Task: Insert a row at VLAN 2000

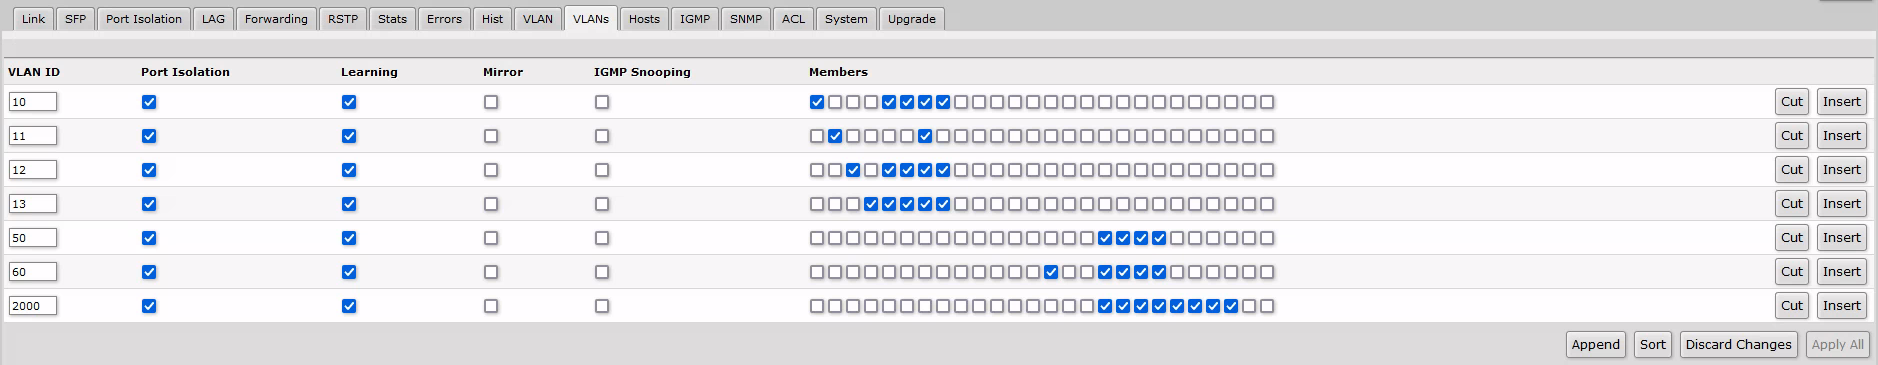Action: click(x=1842, y=306)
